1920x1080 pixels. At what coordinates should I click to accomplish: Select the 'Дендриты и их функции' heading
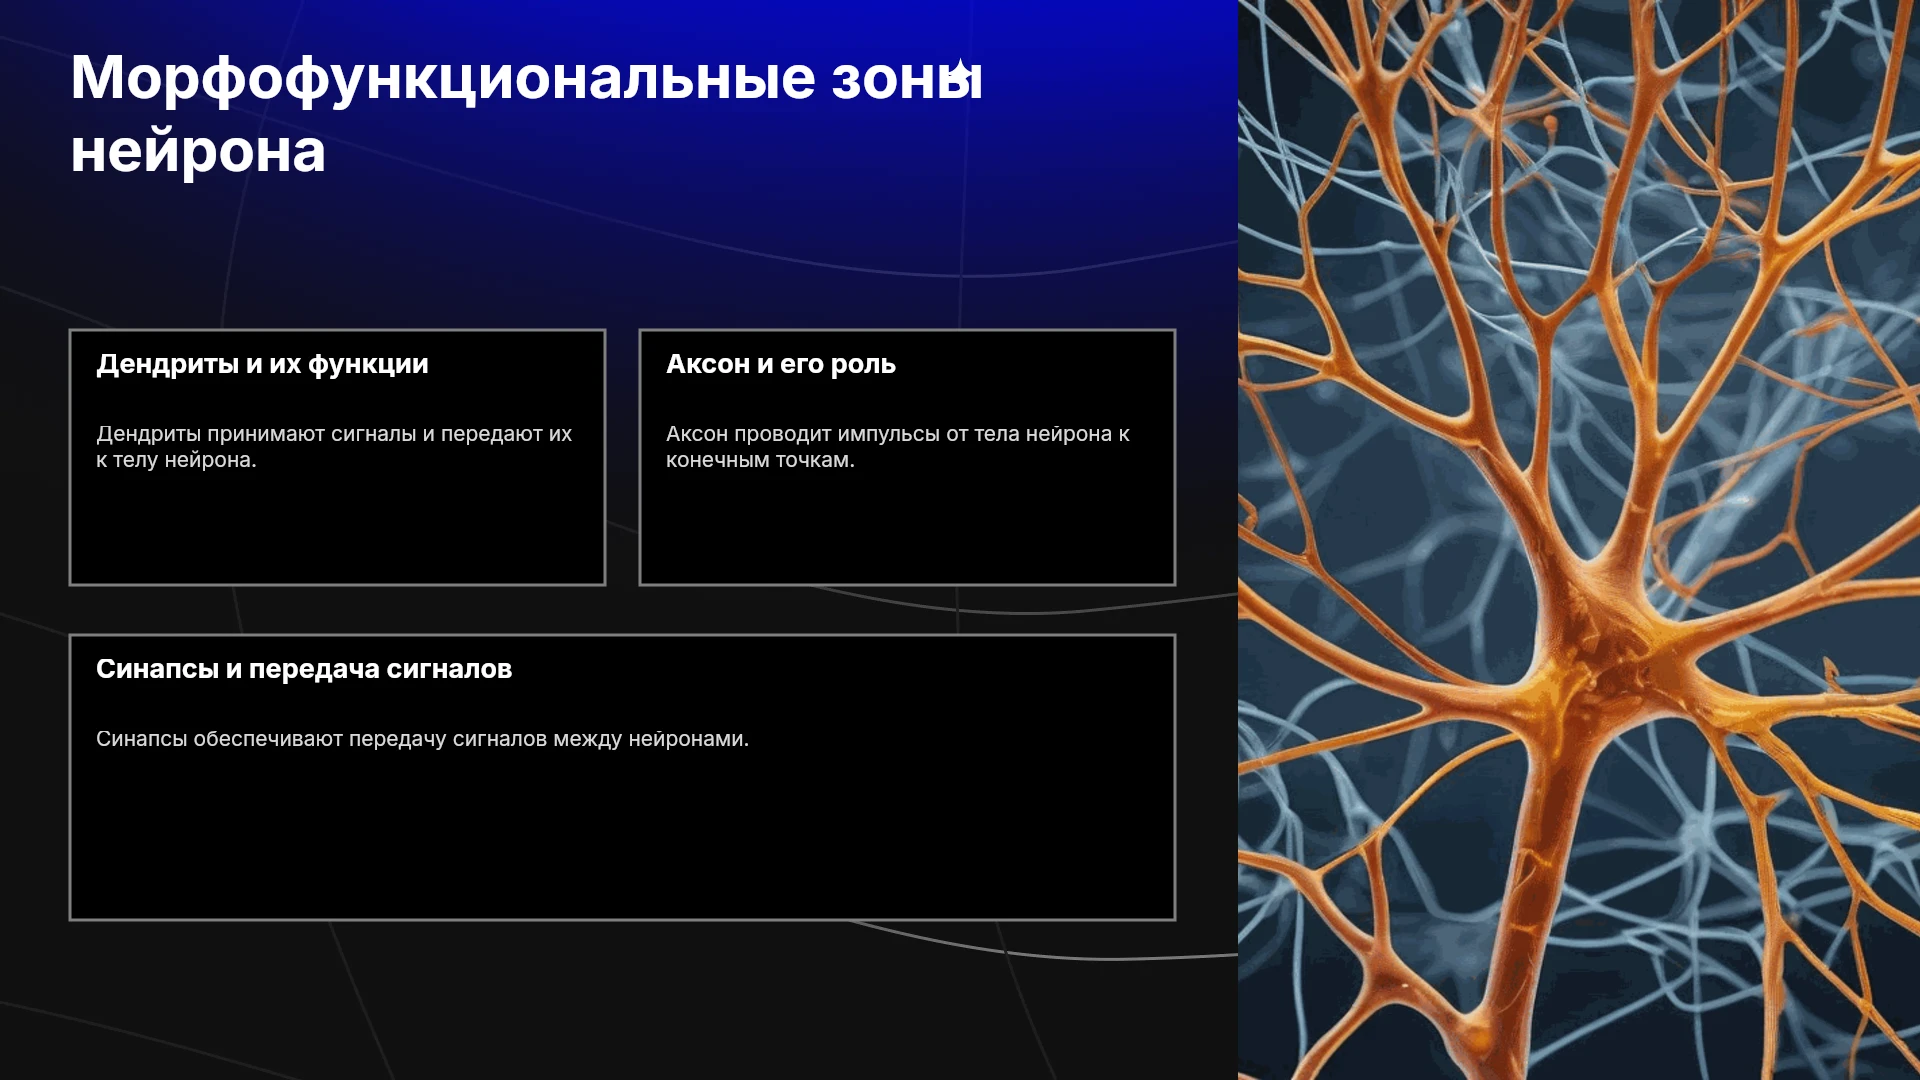(262, 364)
